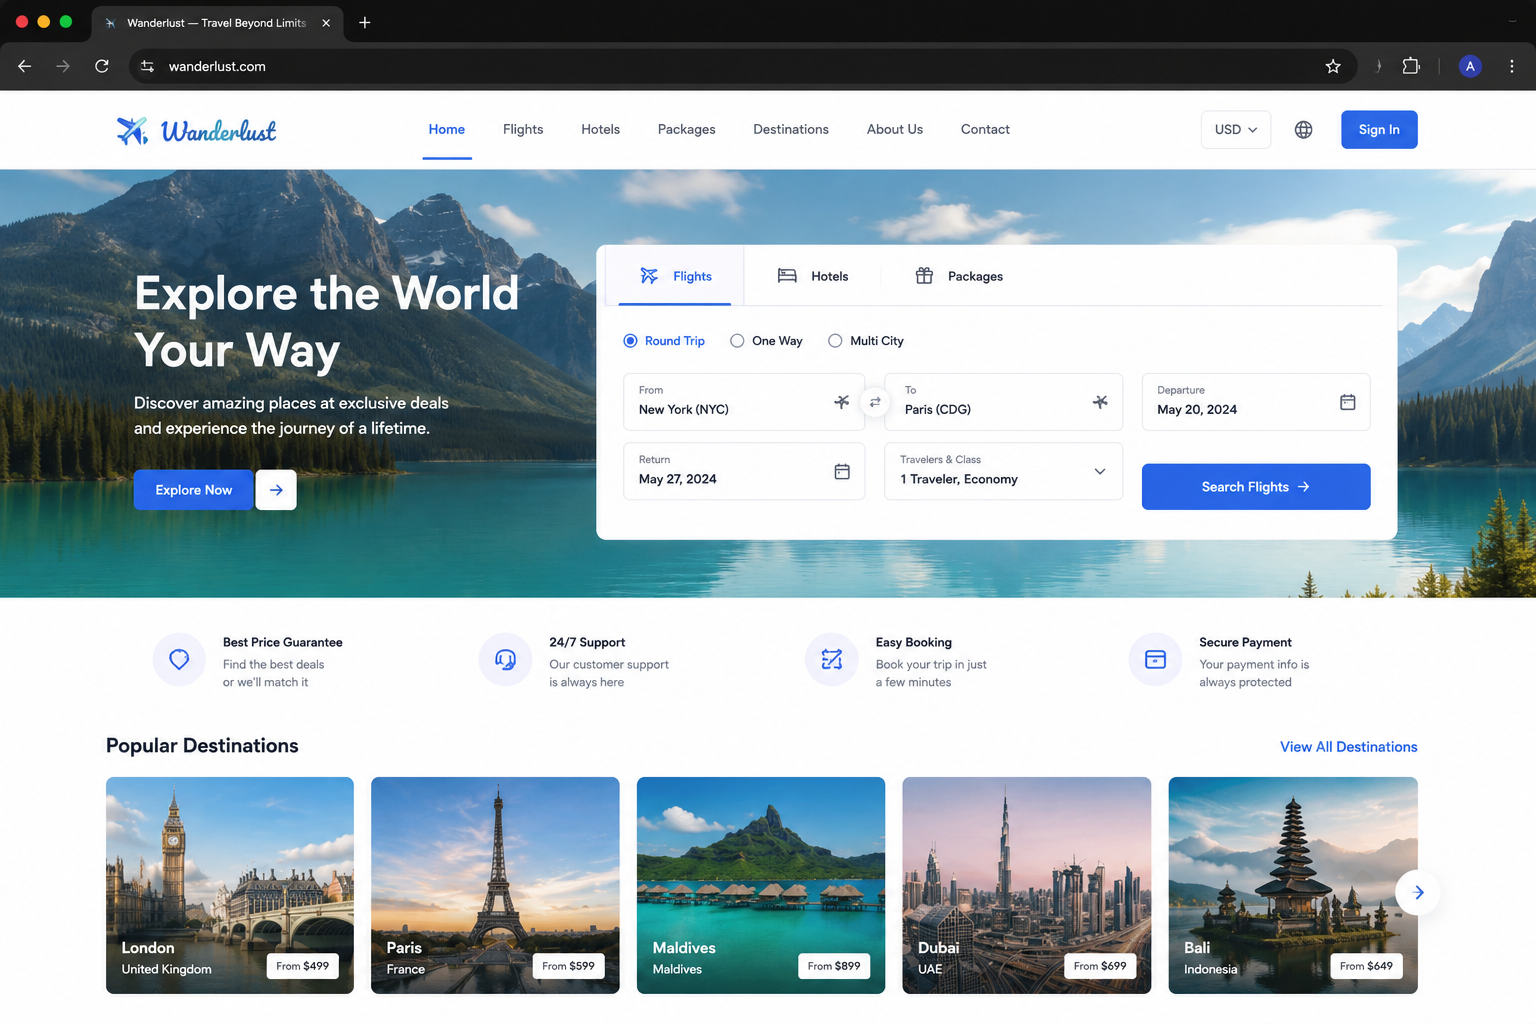Click the next destinations carousel arrow
This screenshot has height=1024, width=1536.
click(1418, 892)
